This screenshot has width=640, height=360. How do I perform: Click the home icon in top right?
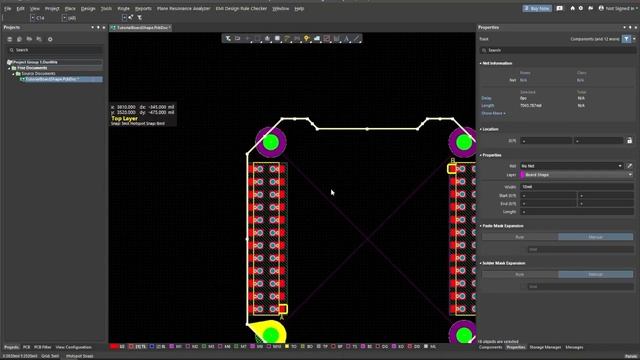[572, 8]
